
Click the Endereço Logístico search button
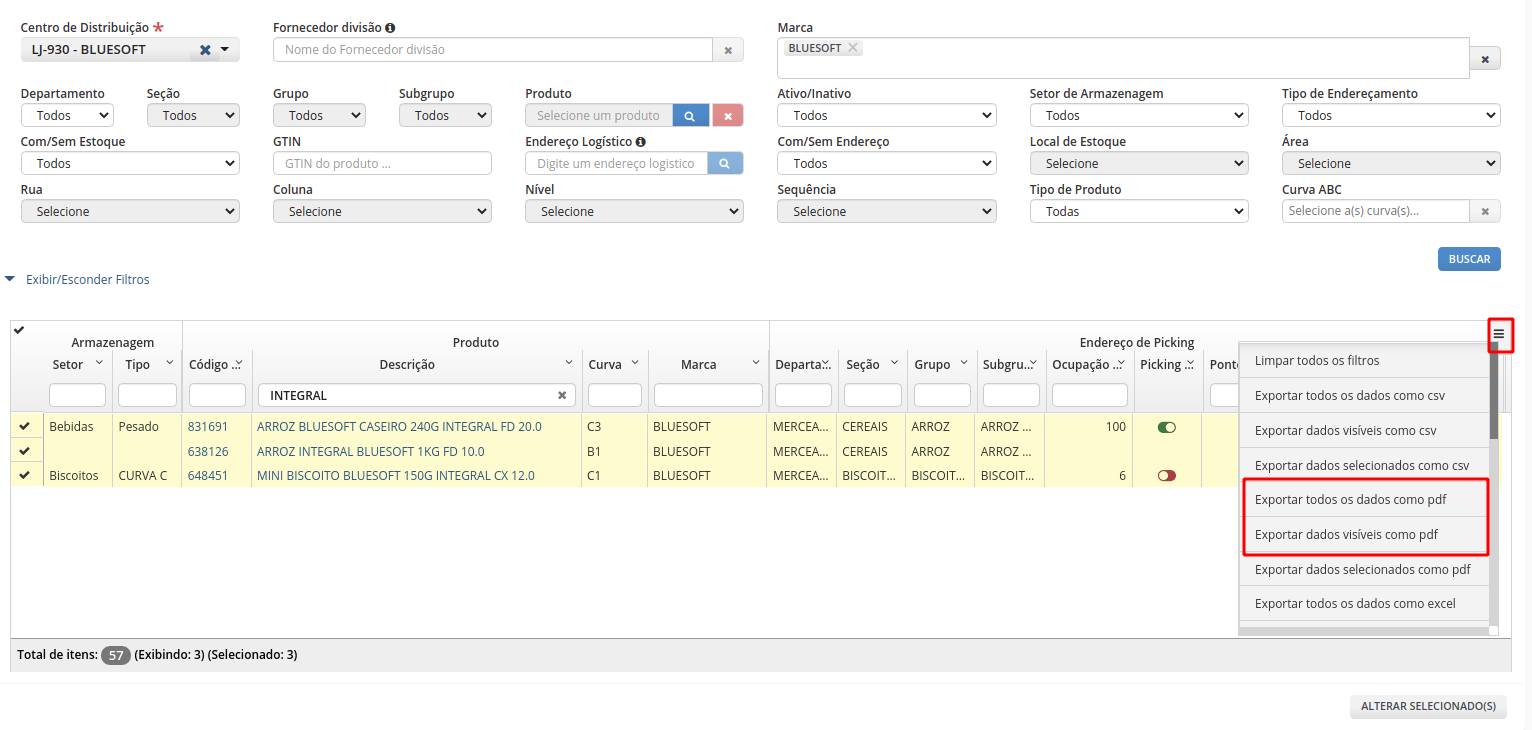(x=725, y=163)
